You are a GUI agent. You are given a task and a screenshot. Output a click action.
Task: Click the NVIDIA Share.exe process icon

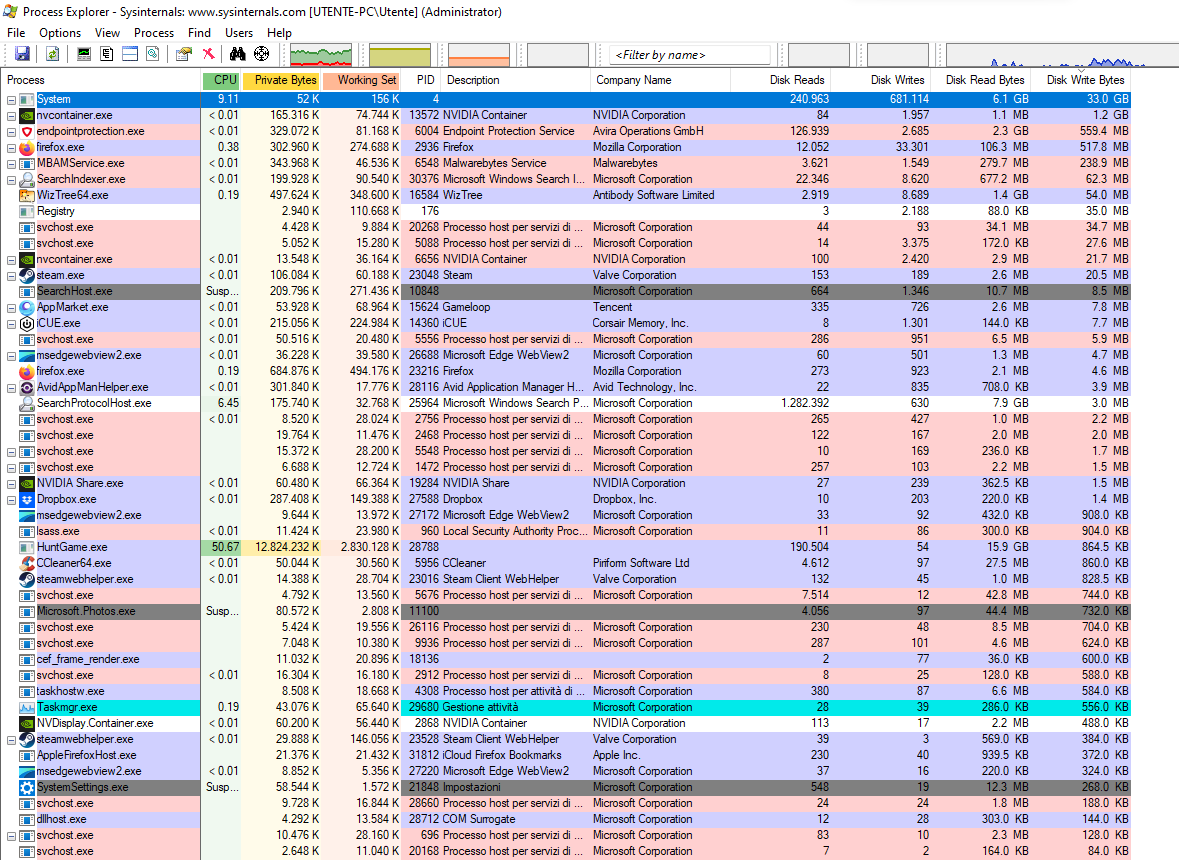[x=27, y=483]
